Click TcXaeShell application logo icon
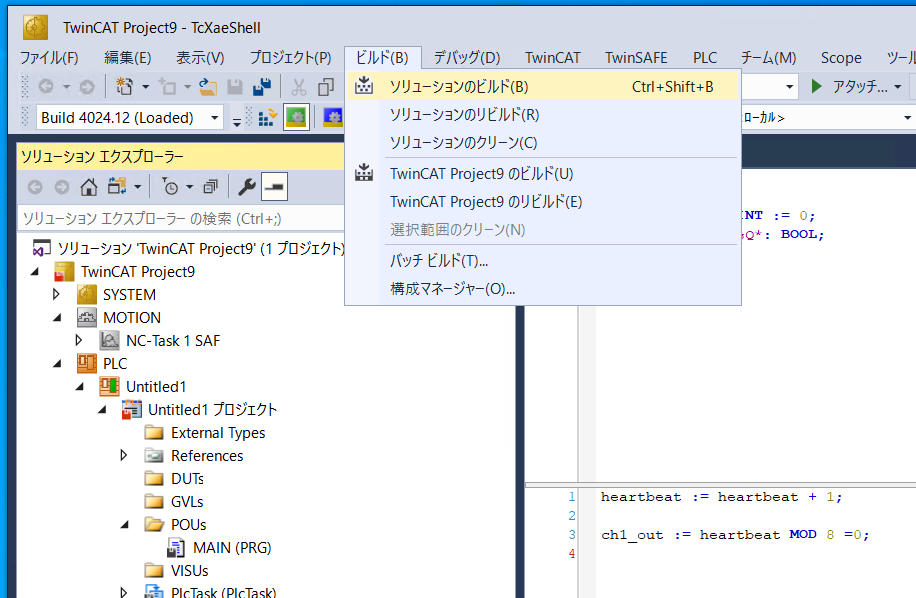The image size is (916, 598). click(36, 27)
